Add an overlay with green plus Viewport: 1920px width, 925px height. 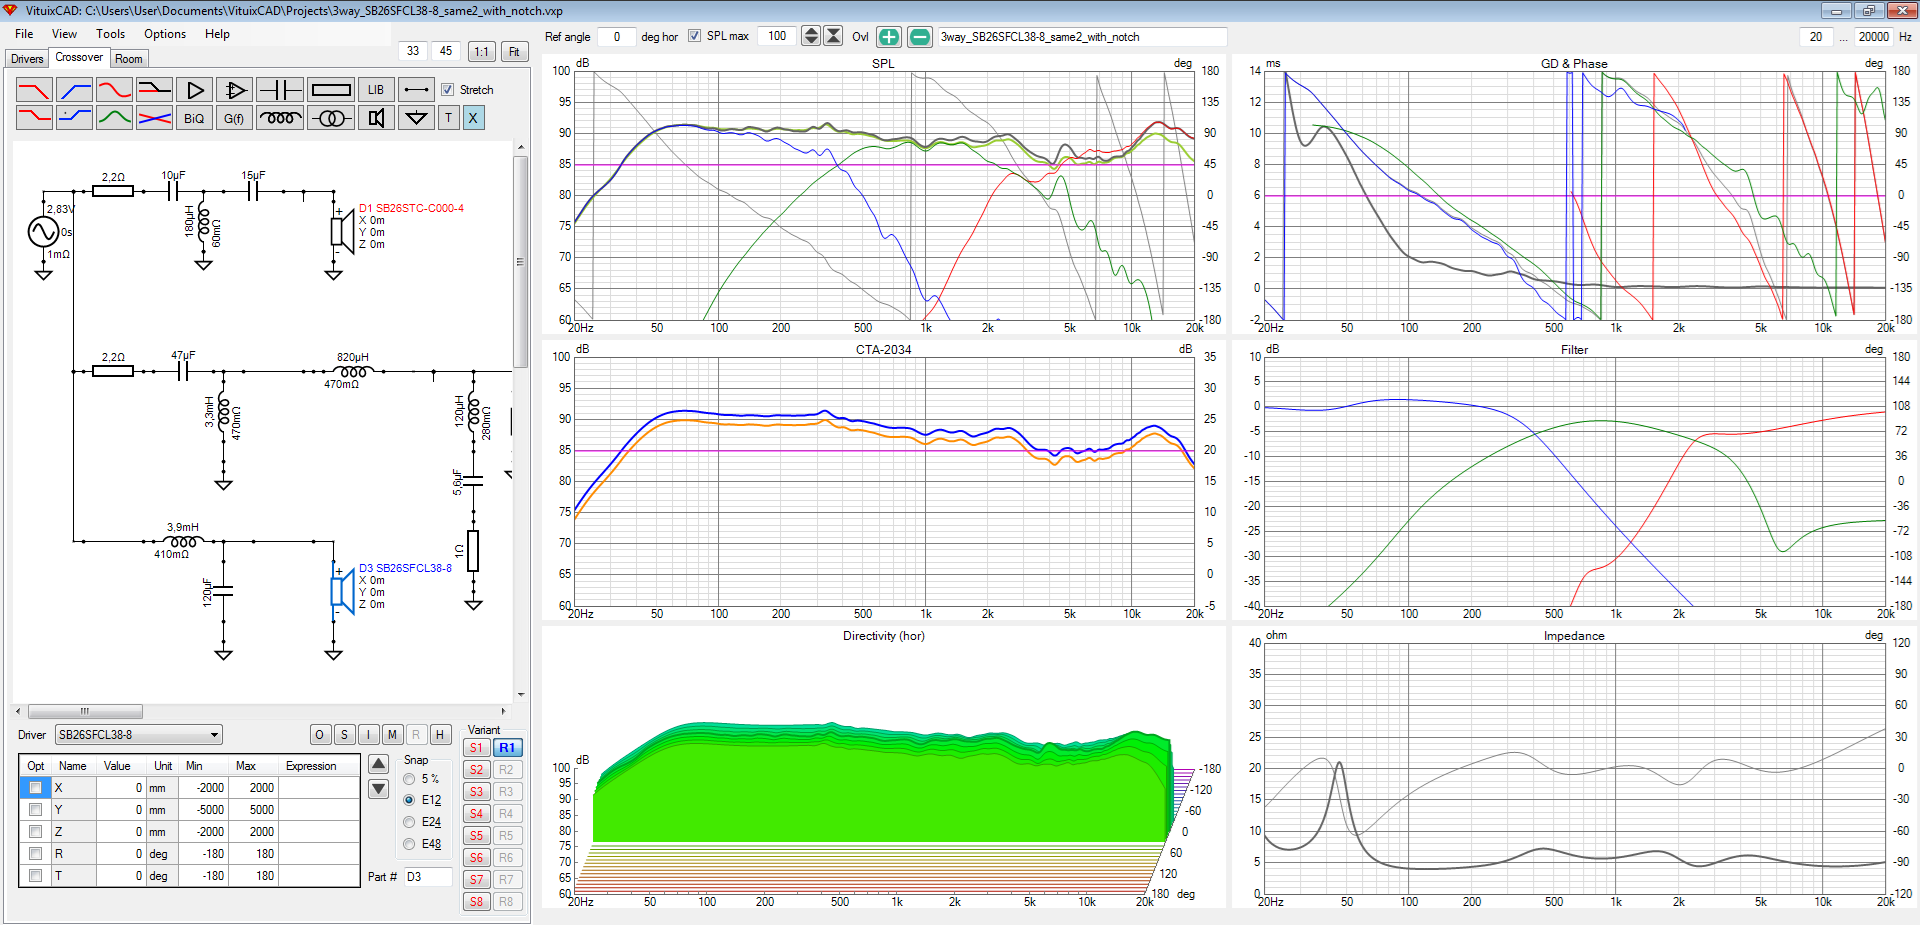pos(888,37)
